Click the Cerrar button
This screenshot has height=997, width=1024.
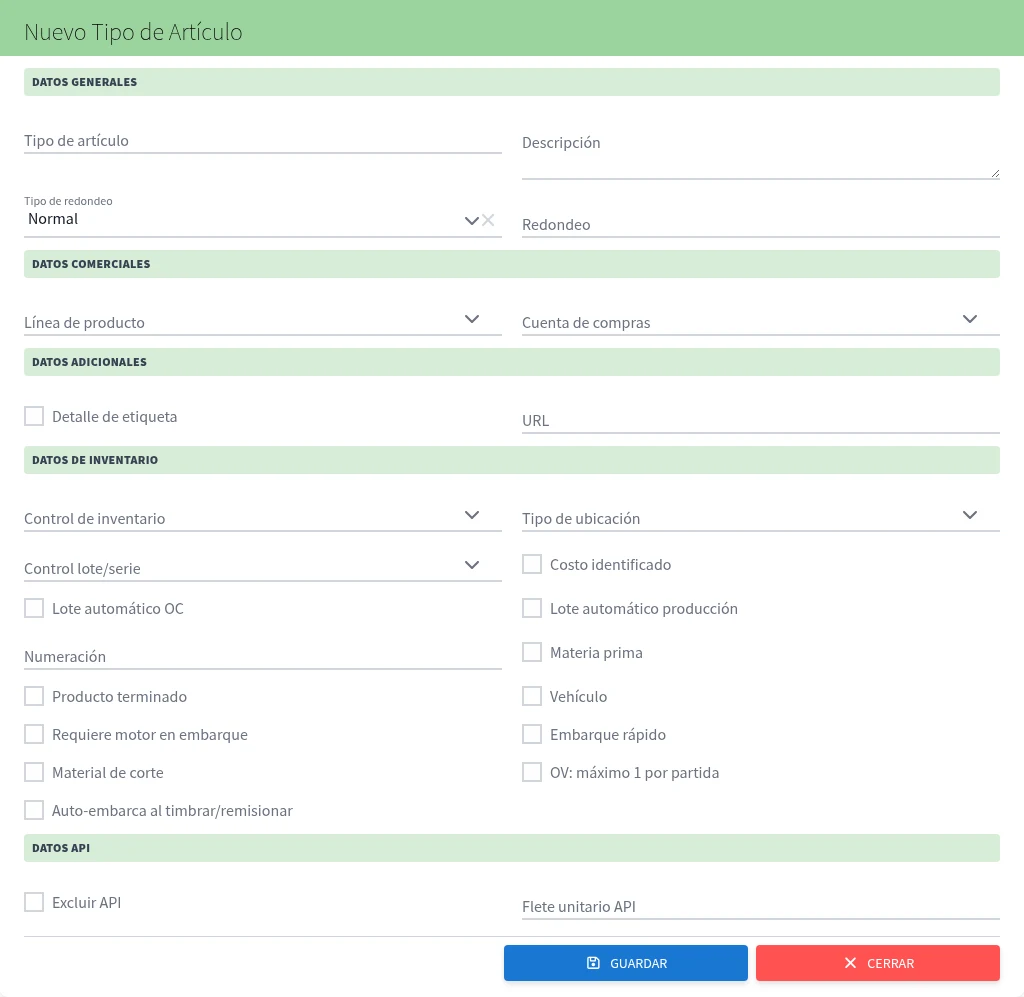[x=878, y=963]
